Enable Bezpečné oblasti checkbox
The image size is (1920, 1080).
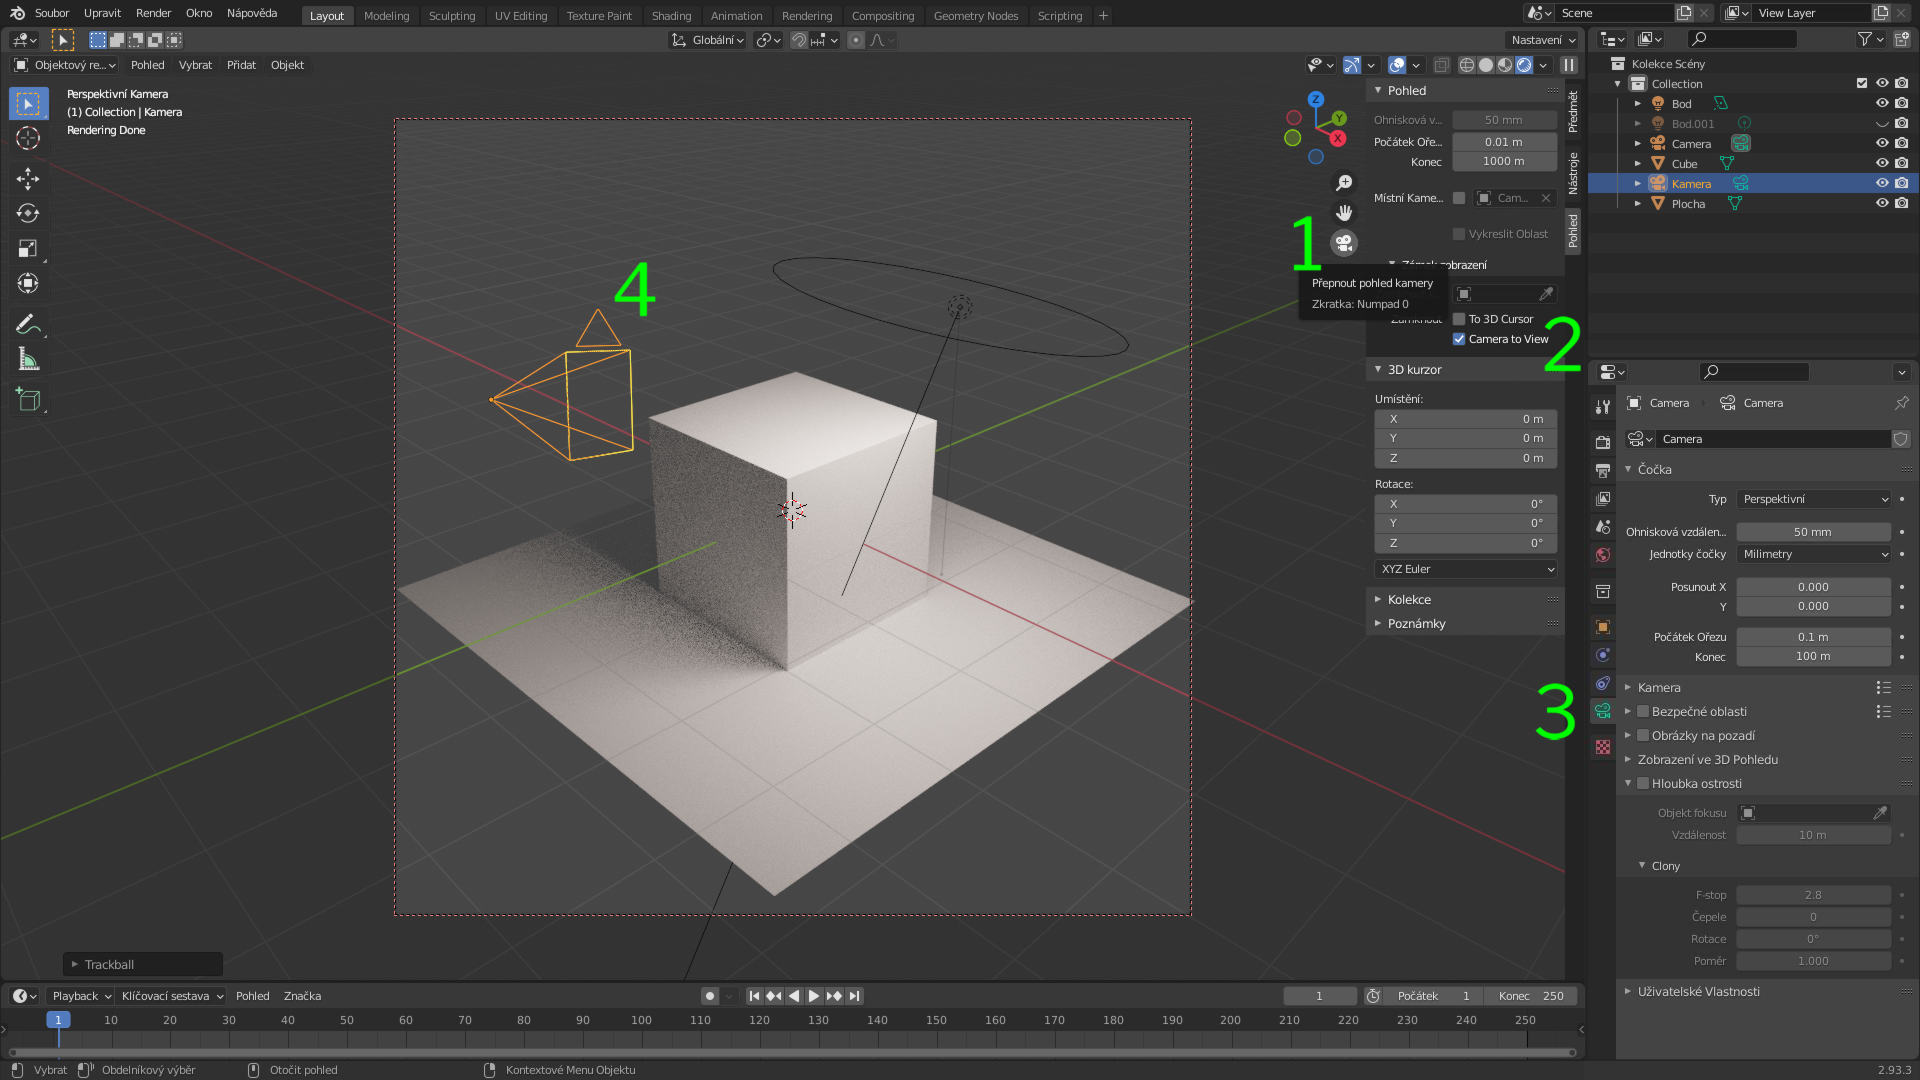tap(1643, 711)
